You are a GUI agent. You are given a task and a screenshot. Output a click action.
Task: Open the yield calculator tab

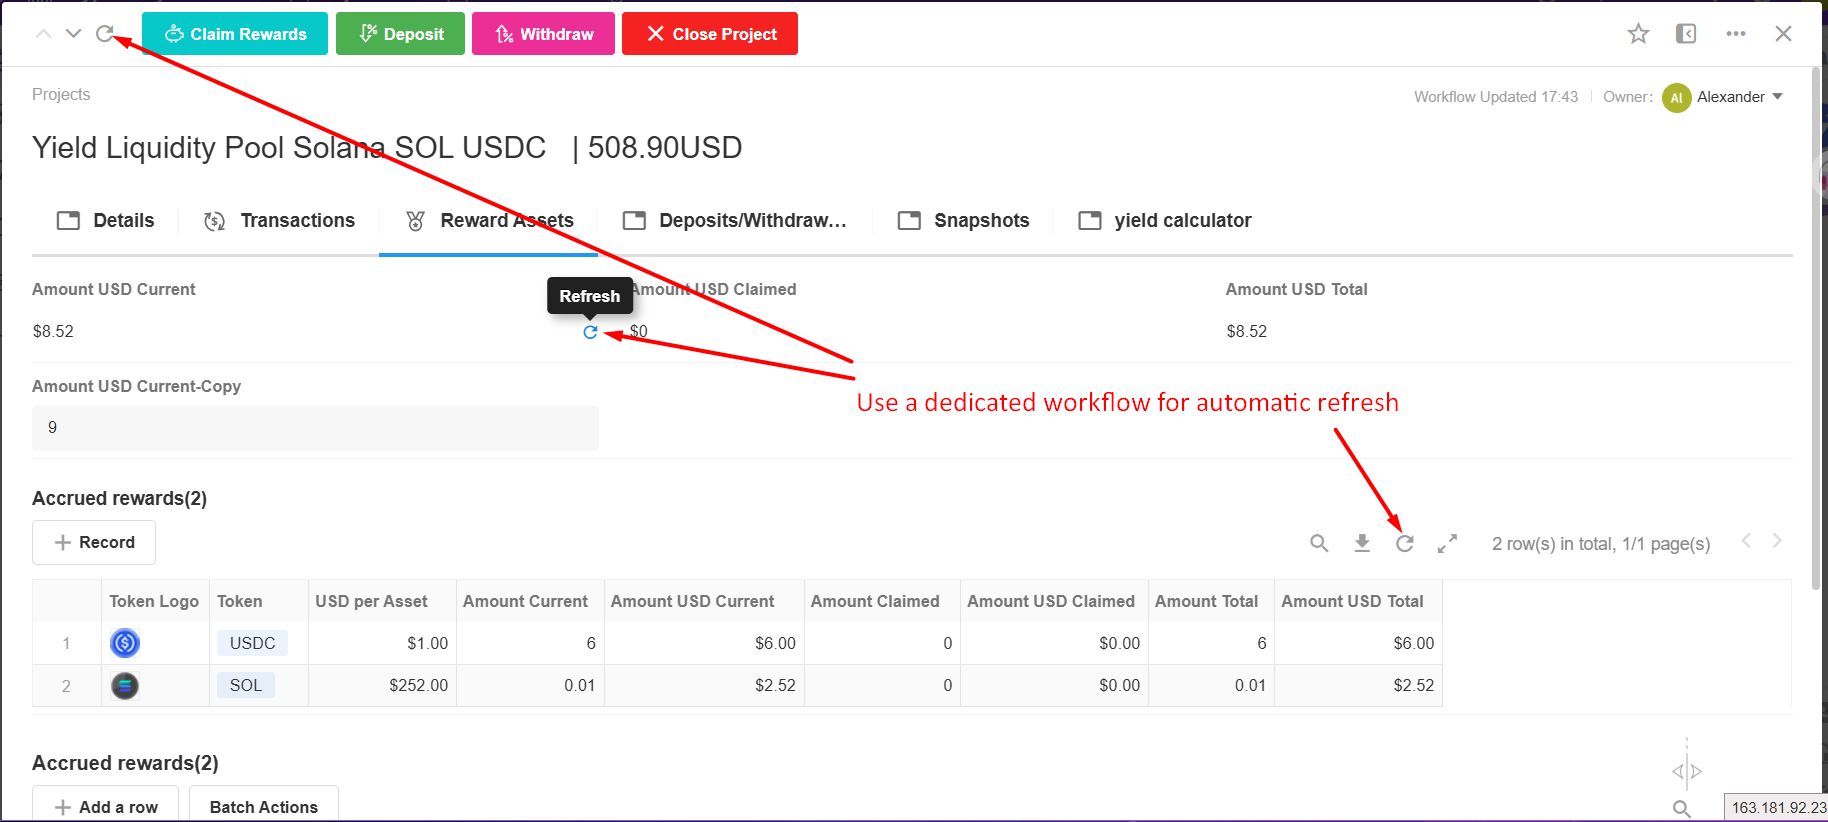click(x=1164, y=221)
